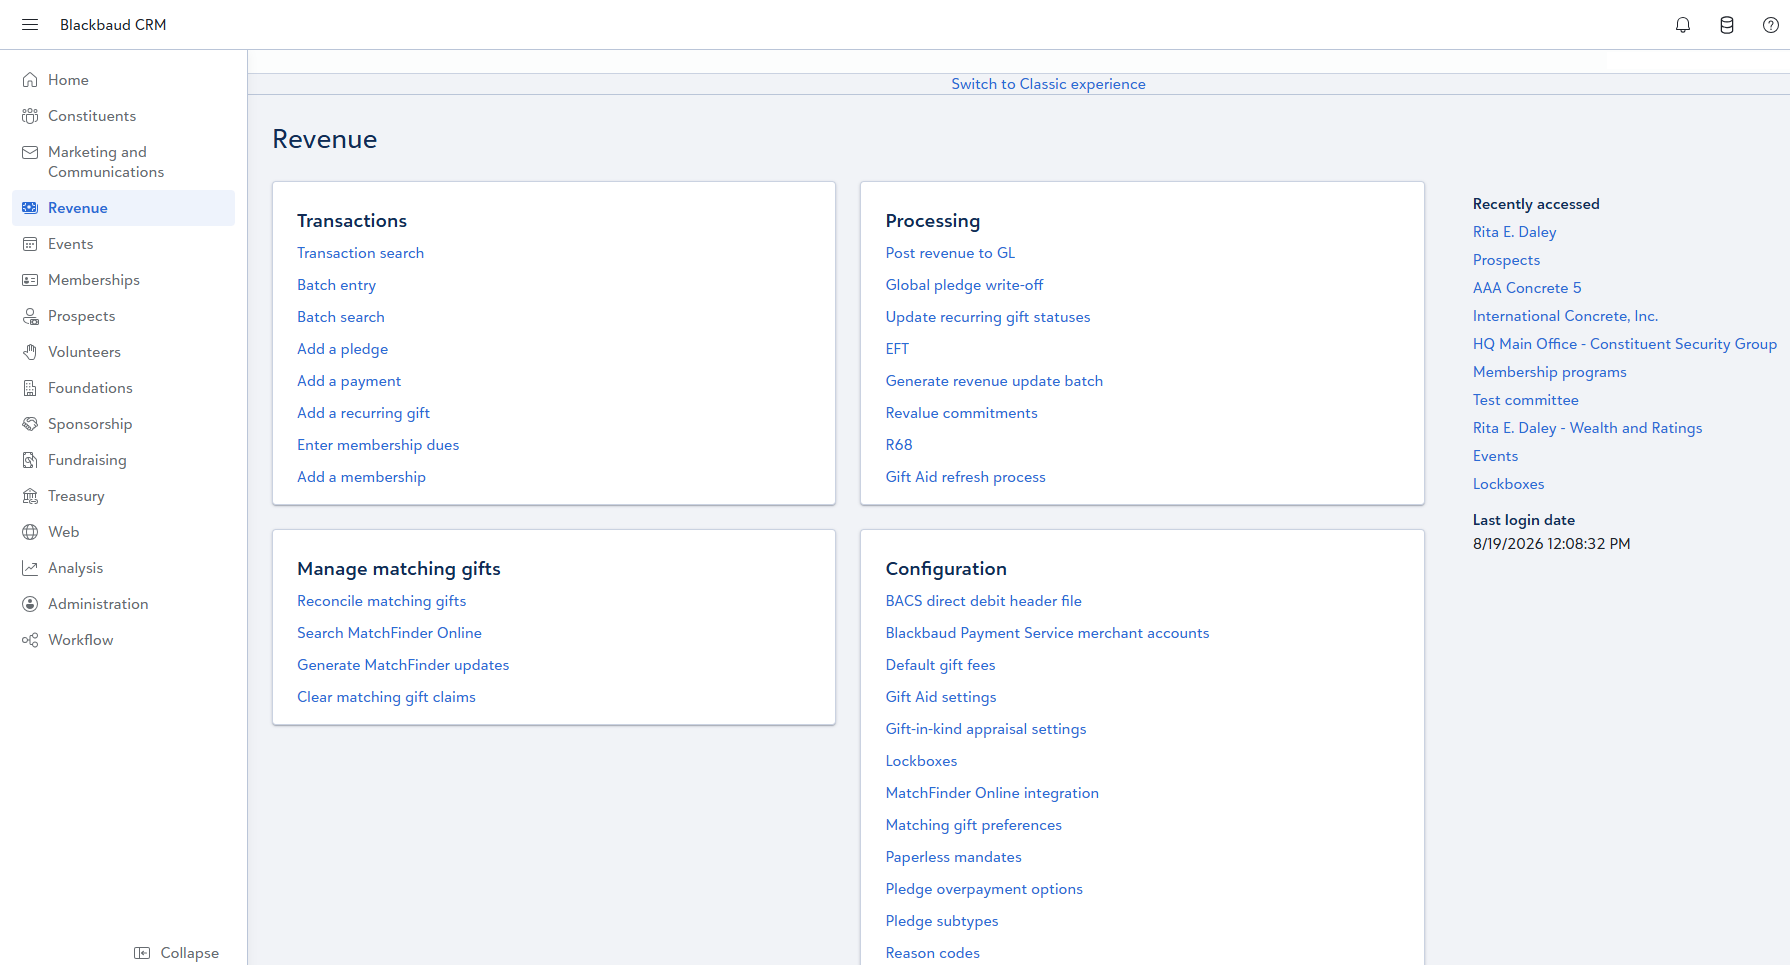Click the Fundraising icon in sidebar
The image size is (1790, 965).
tap(30, 460)
